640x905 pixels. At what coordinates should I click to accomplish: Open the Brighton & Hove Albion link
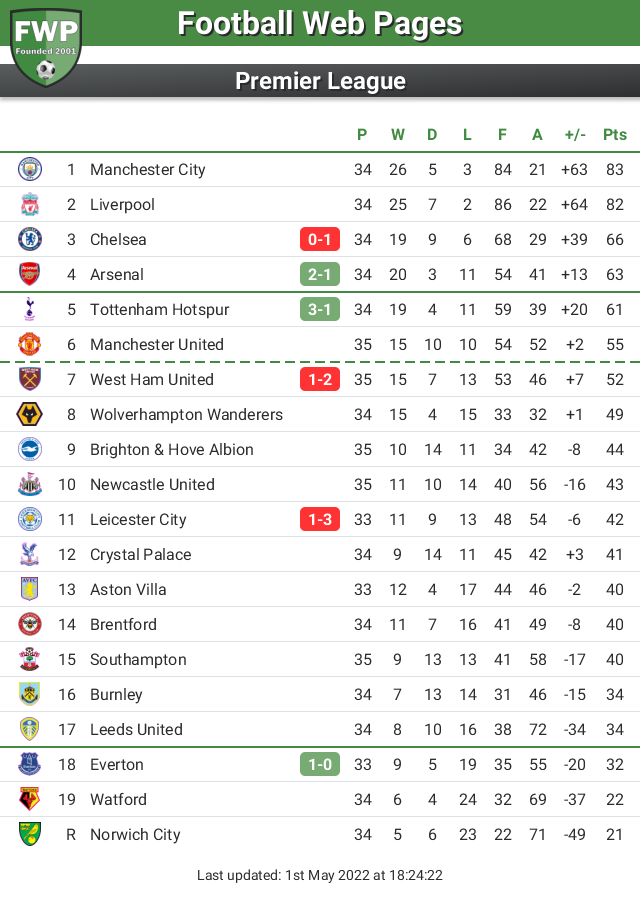(x=172, y=449)
